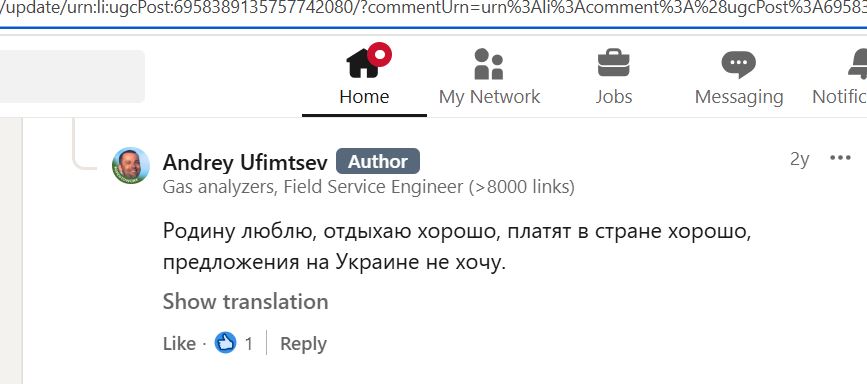Open the Messaging speech bubble icon
Viewport: 867px width, 384px height.
(738, 64)
